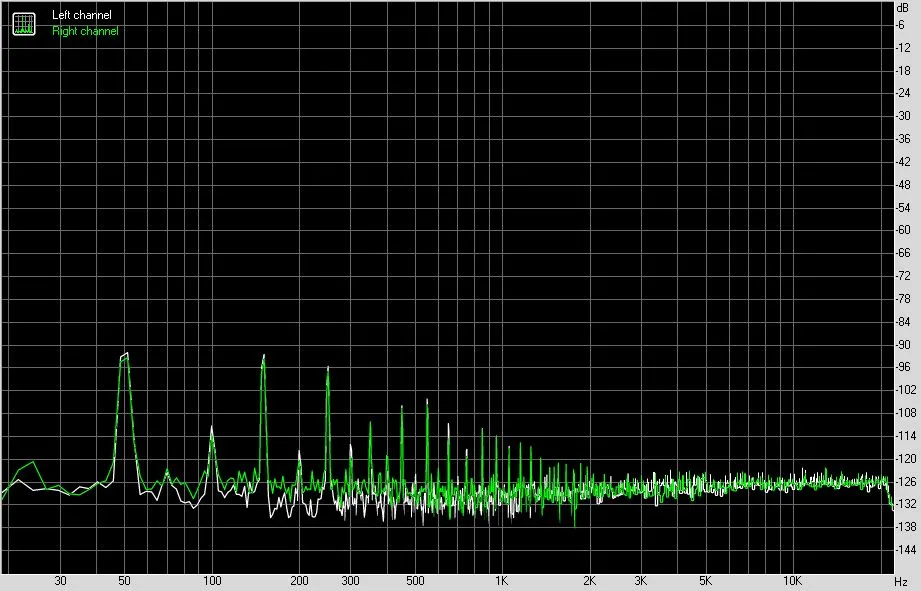Click the "-144" dB axis value

(x=905, y=549)
